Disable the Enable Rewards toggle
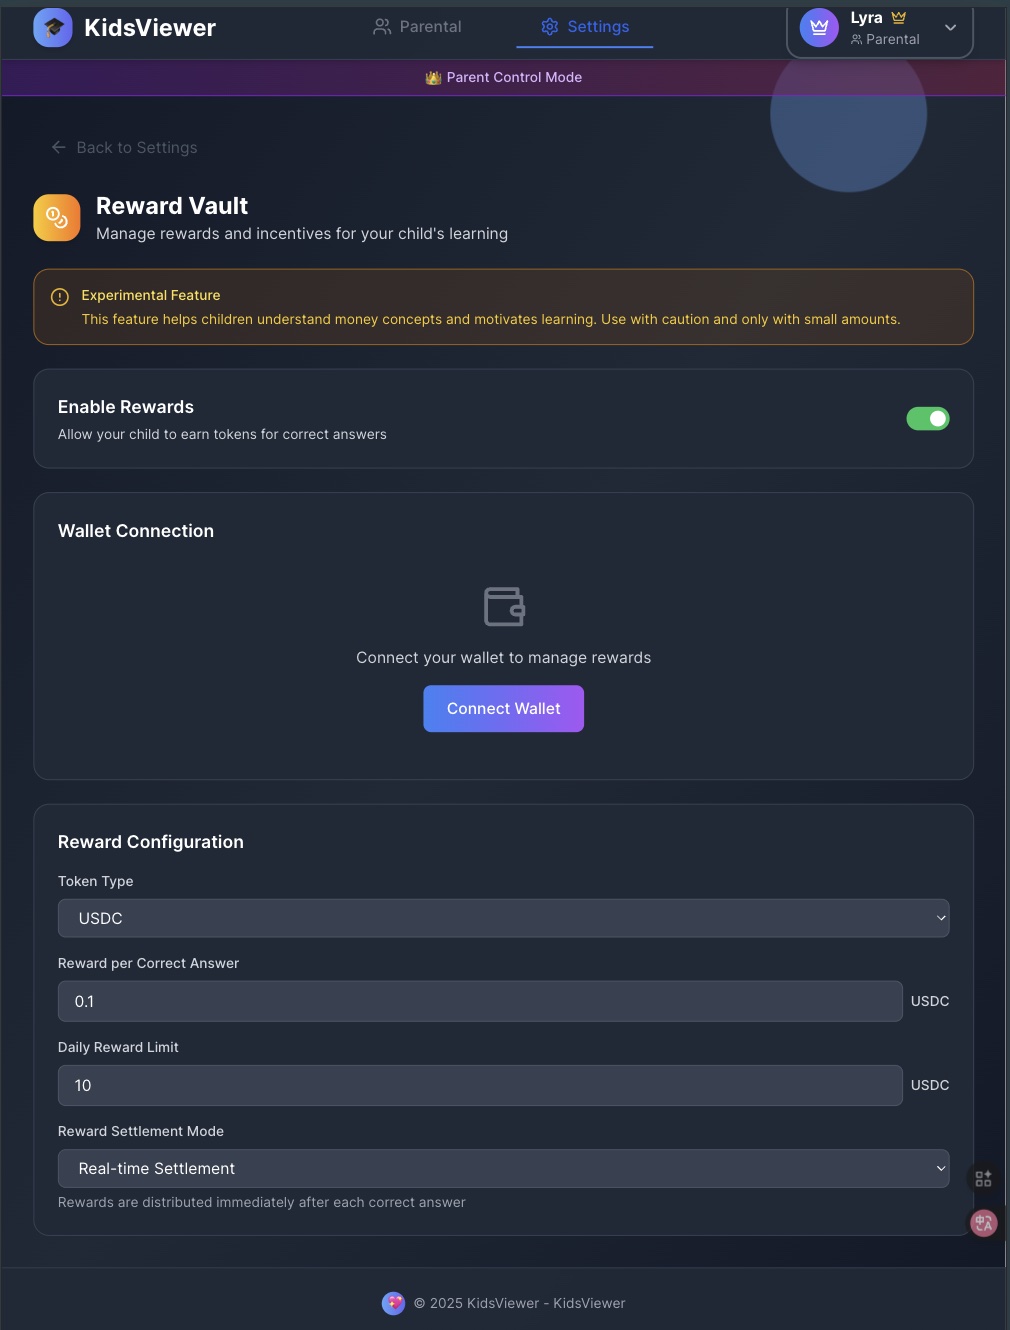Viewport: 1010px width, 1330px height. pyautogui.click(x=928, y=419)
